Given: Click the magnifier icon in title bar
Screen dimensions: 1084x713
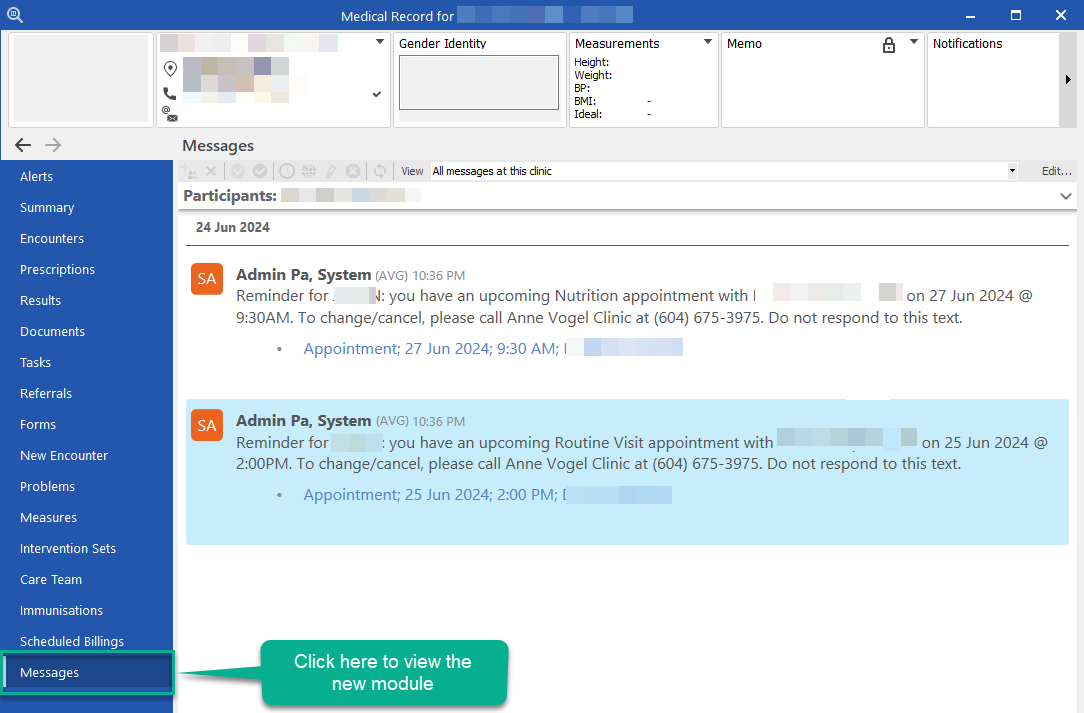Looking at the screenshot, I should pos(14,15).
